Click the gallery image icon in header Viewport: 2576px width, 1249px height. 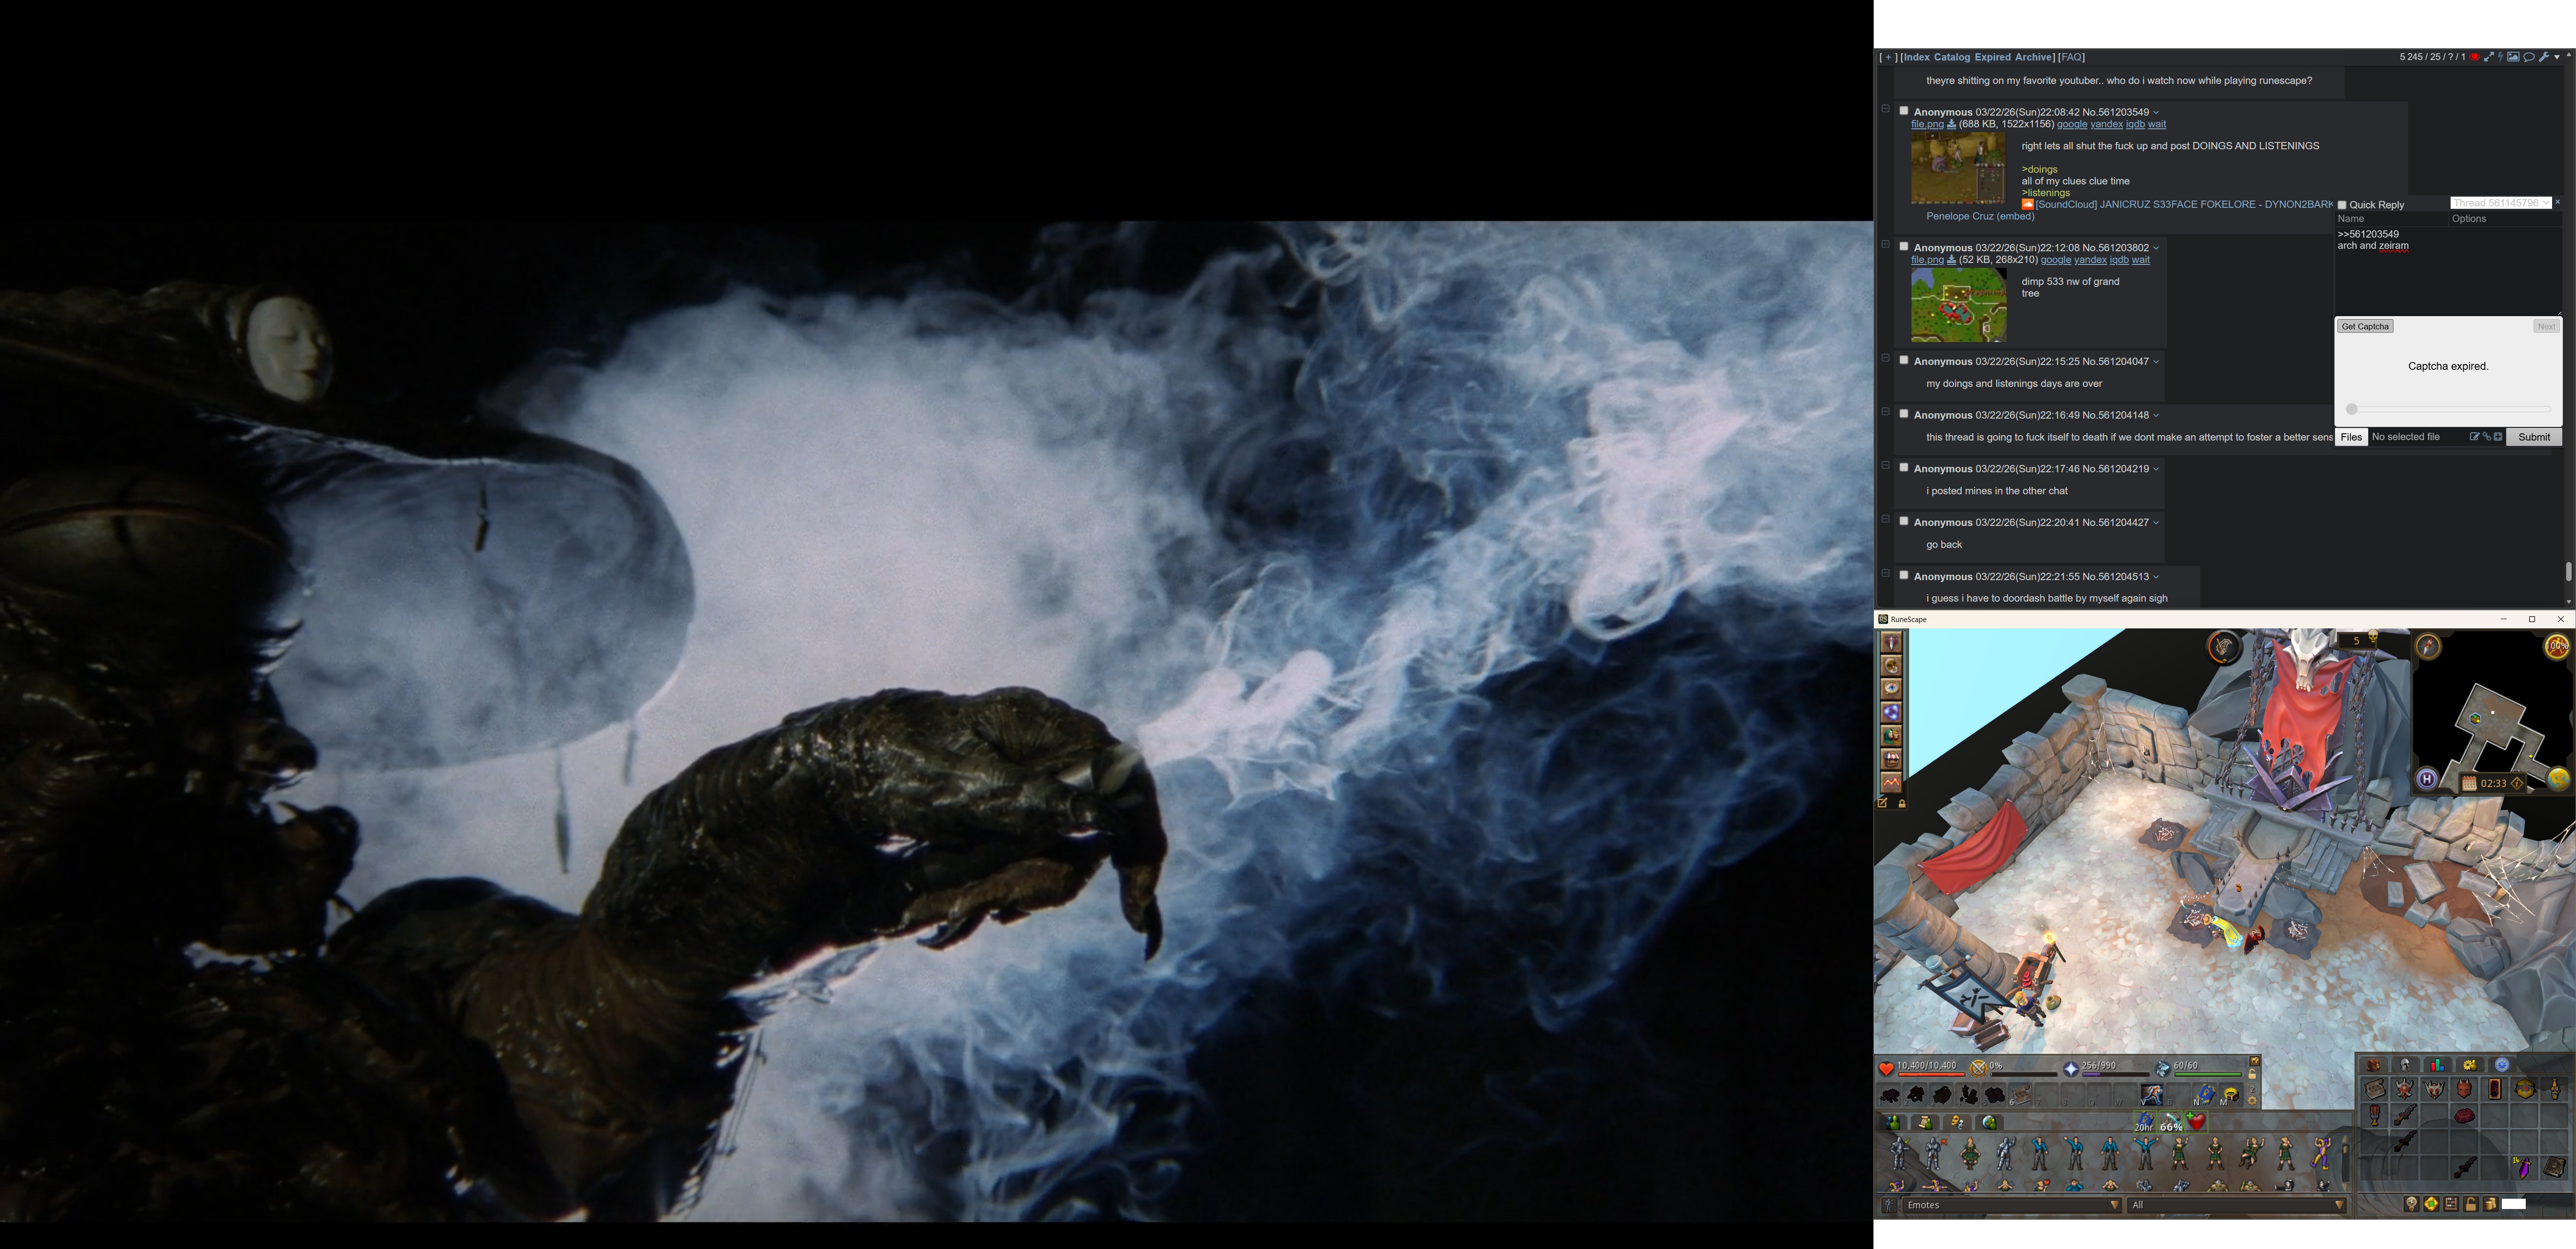click(x=2513, y=57)
